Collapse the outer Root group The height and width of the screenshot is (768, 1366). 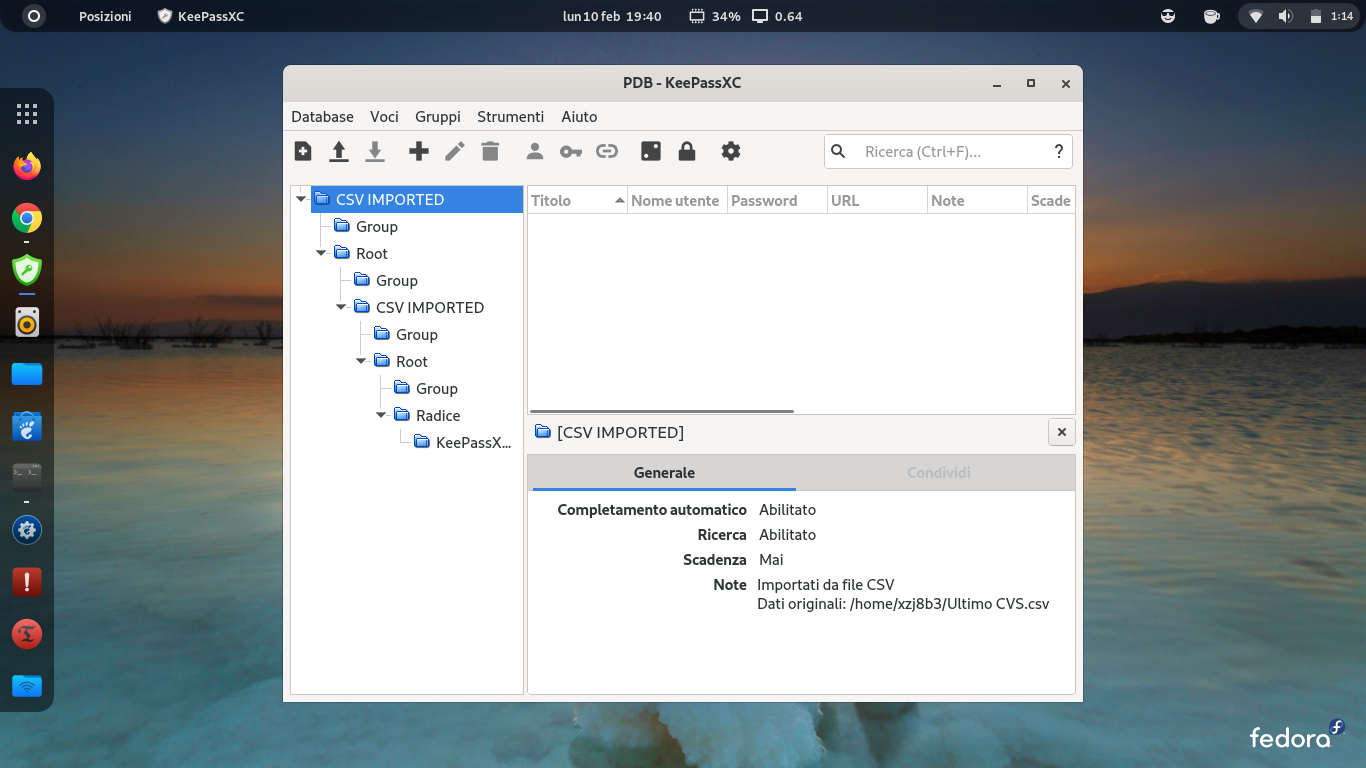tap(321, 253)
